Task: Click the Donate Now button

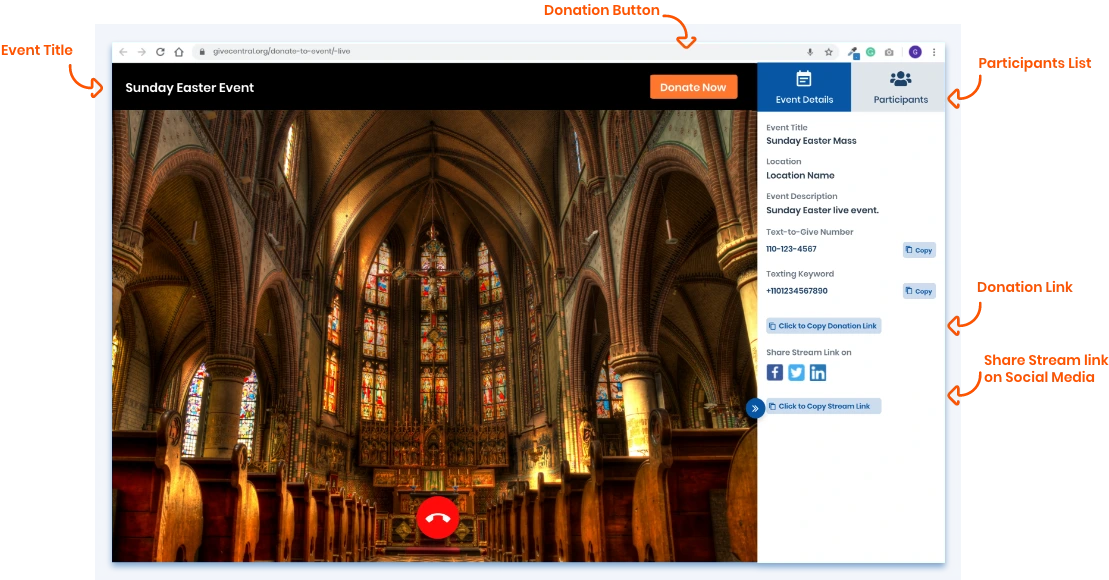Action: pyautogui.click(x=693, y=87)
